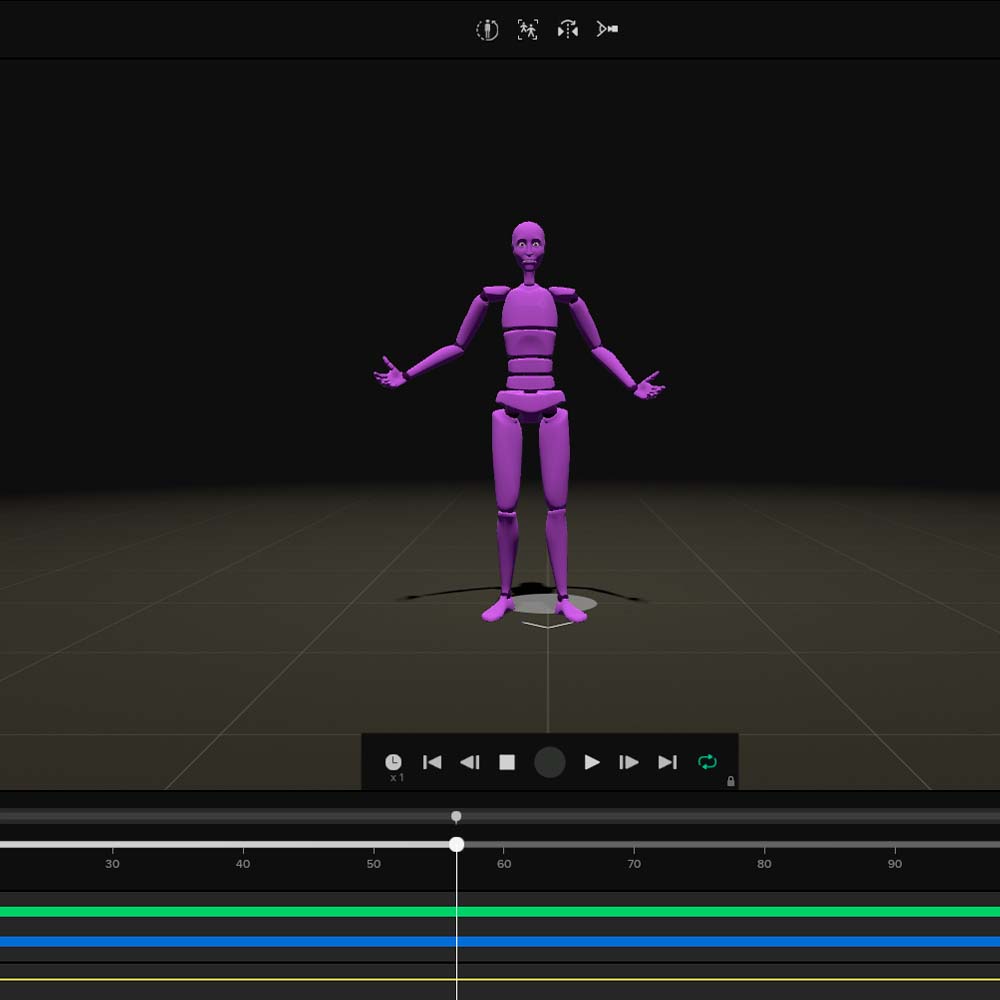The width and height of the screenshot is (1000, 1000).
Task: Click the timeline range slider handle
Action: pyautogui.click(x=457, y=817)
